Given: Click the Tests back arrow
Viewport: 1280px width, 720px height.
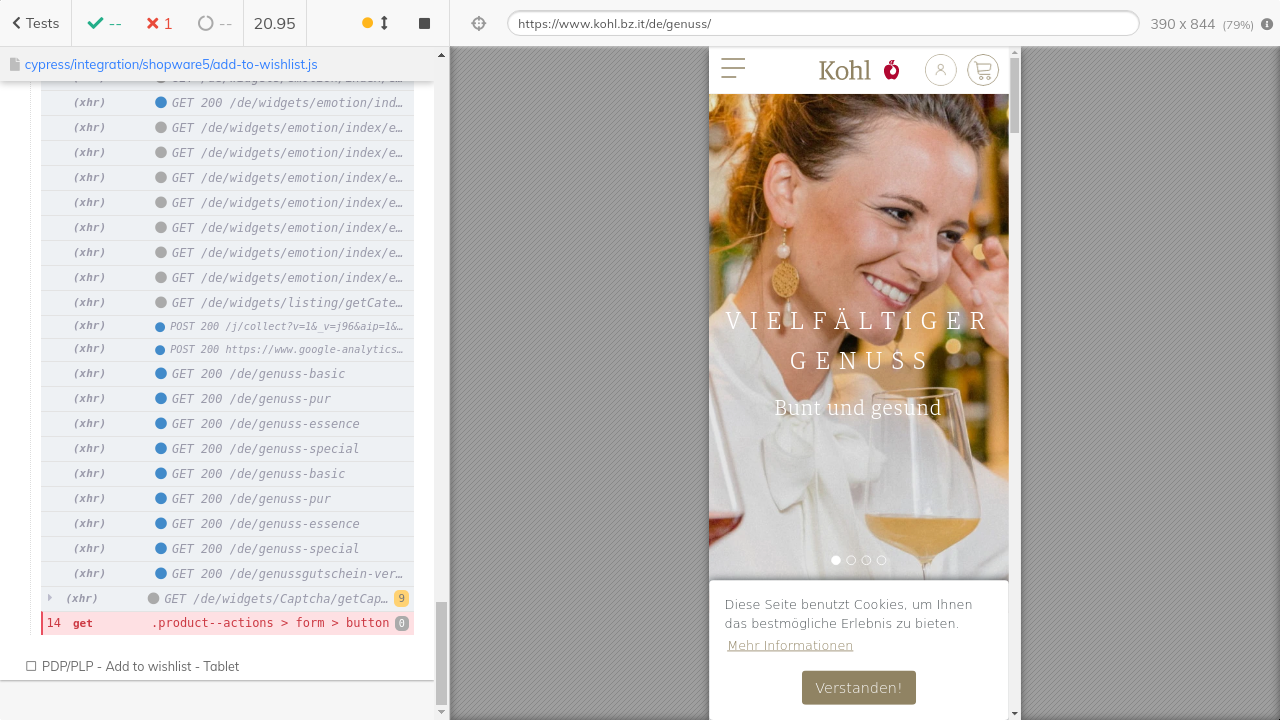Looking at the screenshot, I should click(35, 23).
